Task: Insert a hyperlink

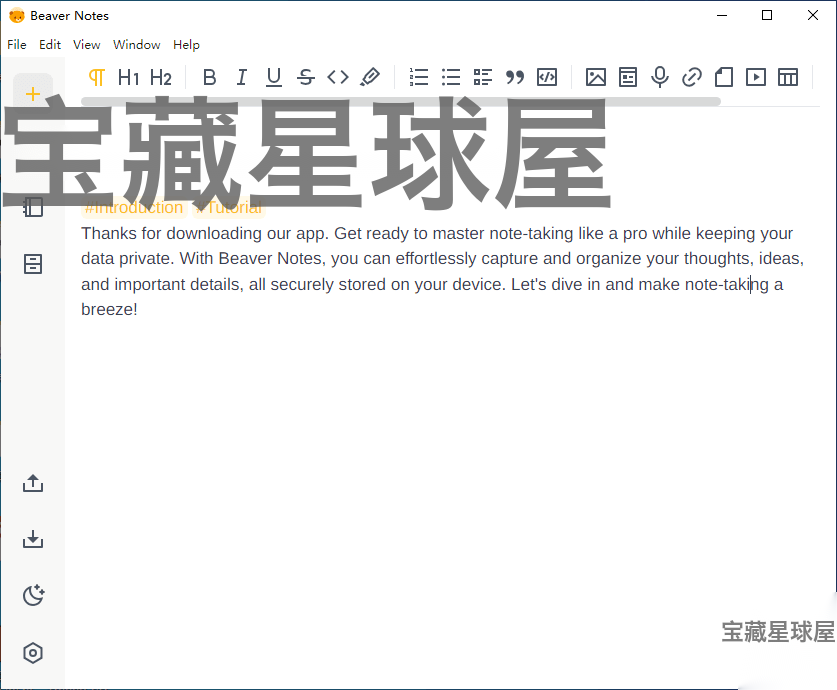Action: 692,77
